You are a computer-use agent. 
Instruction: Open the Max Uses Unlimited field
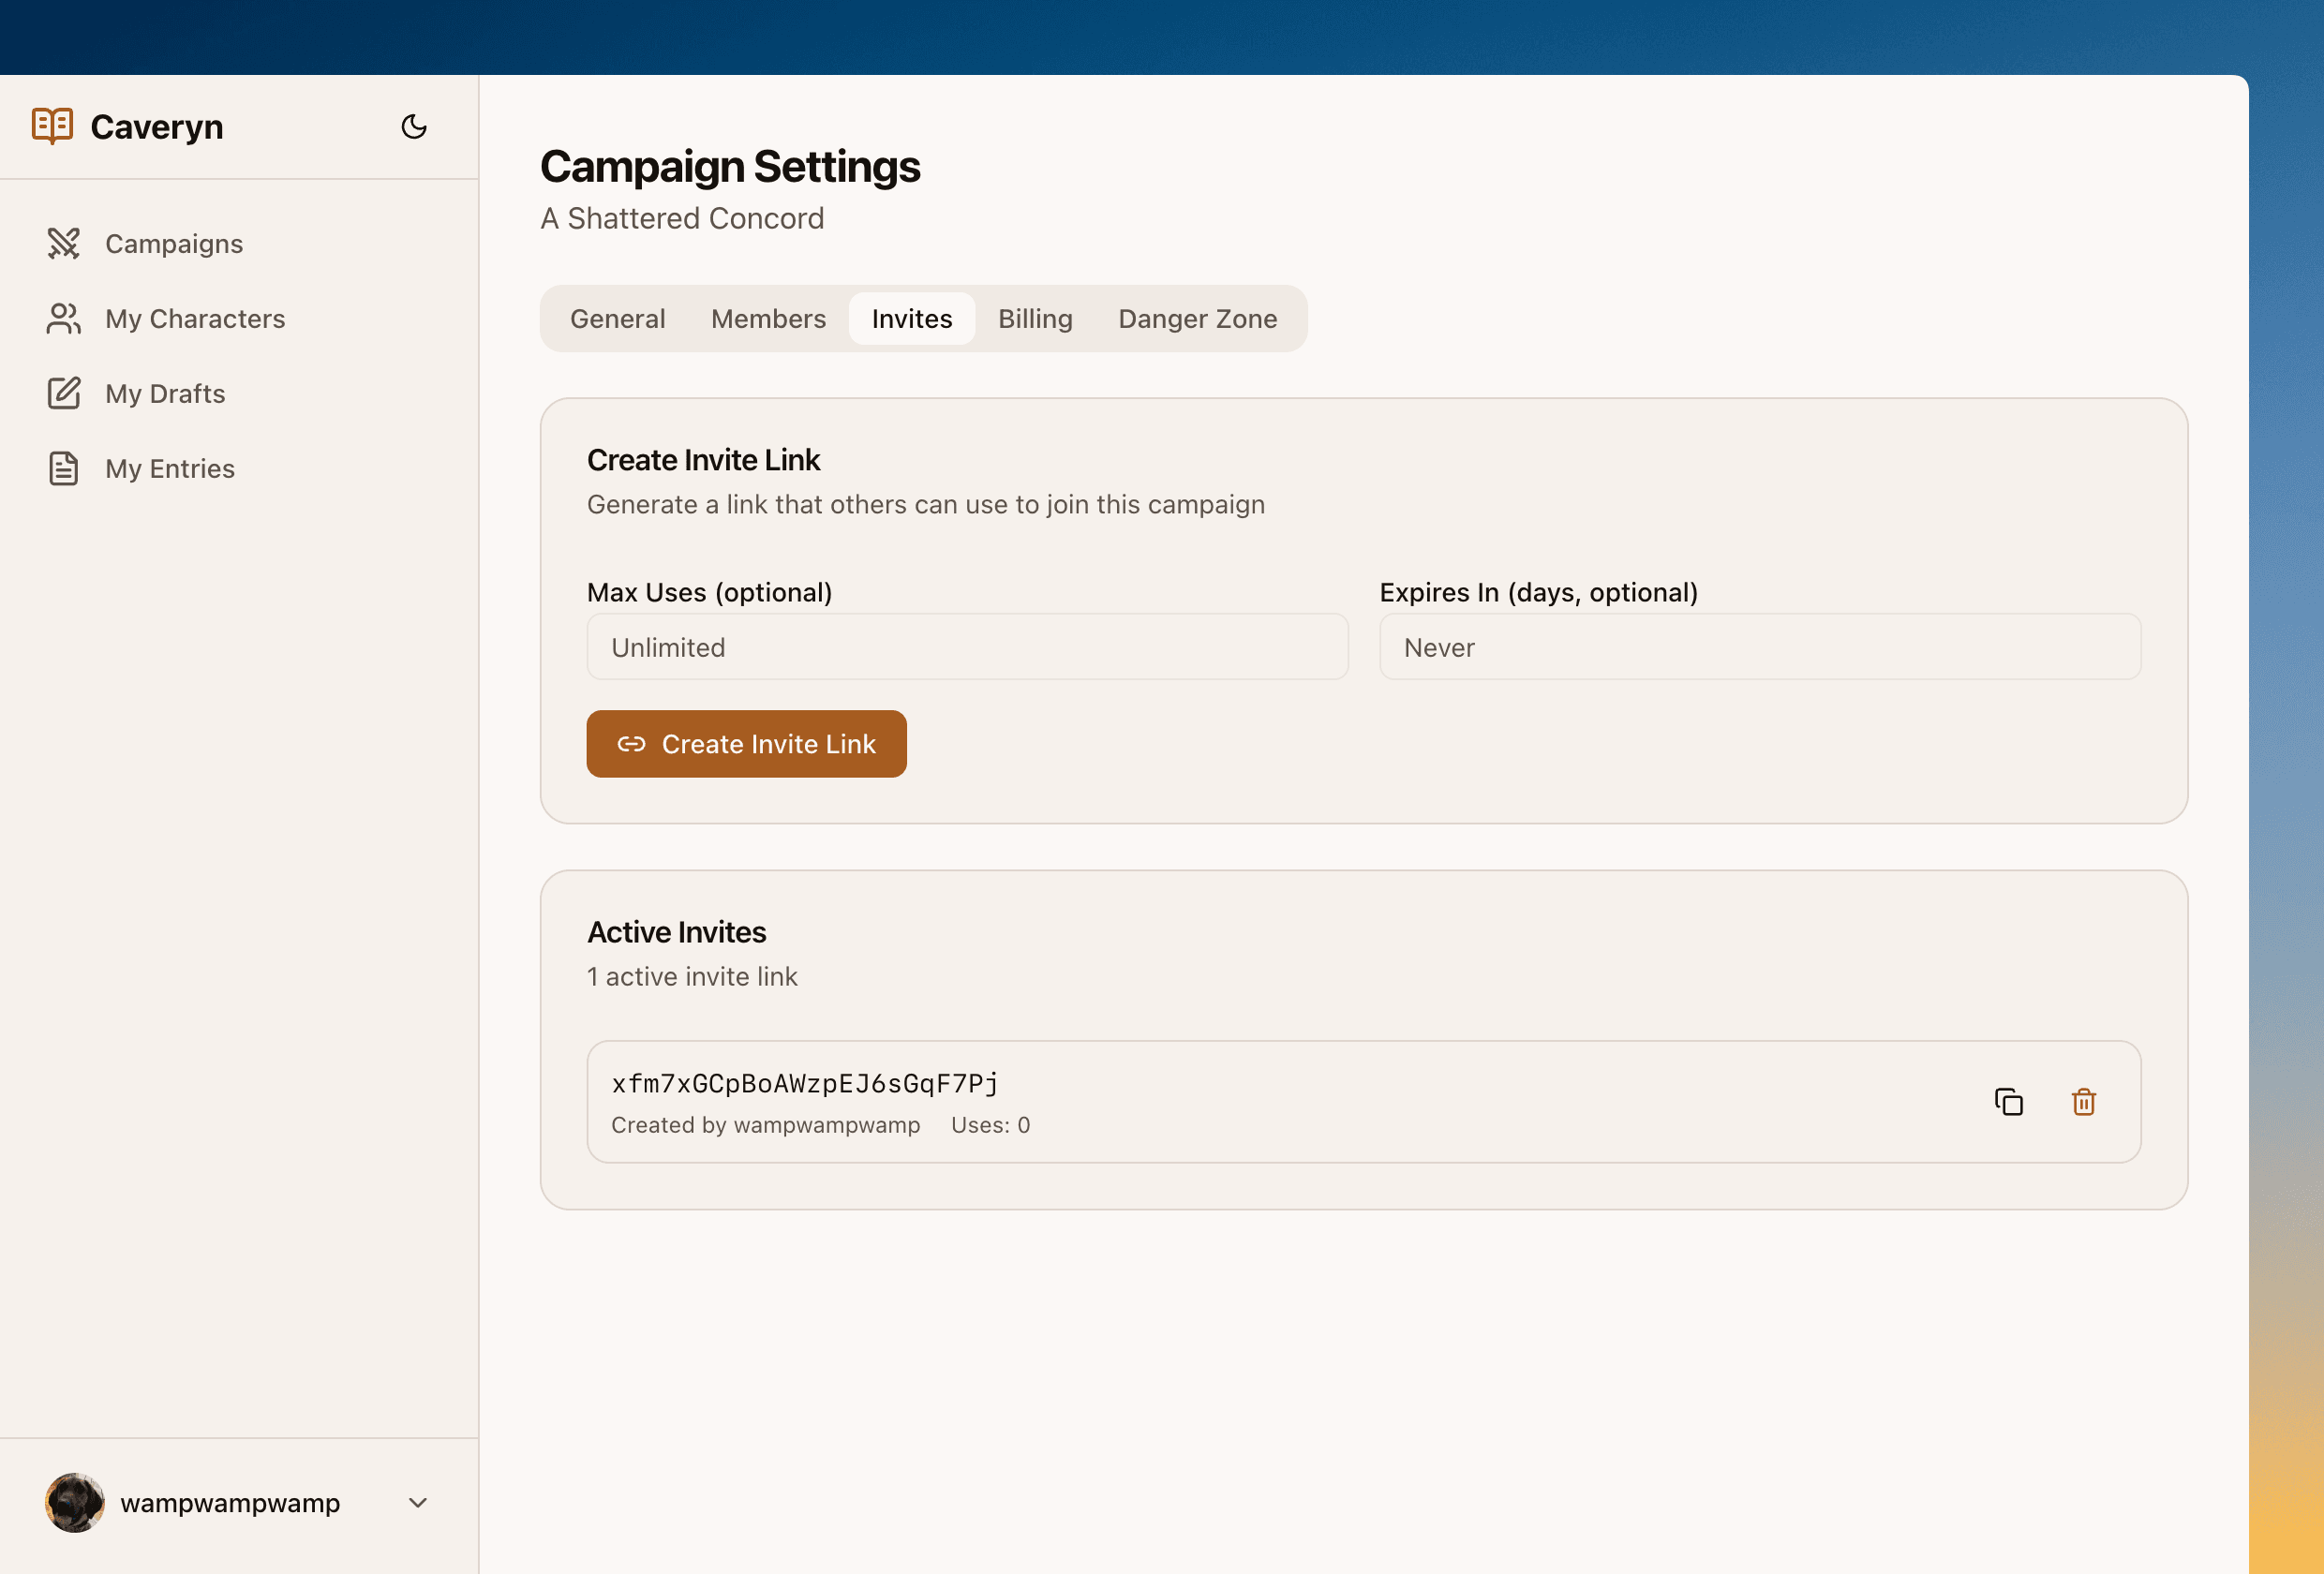(966, 647)
